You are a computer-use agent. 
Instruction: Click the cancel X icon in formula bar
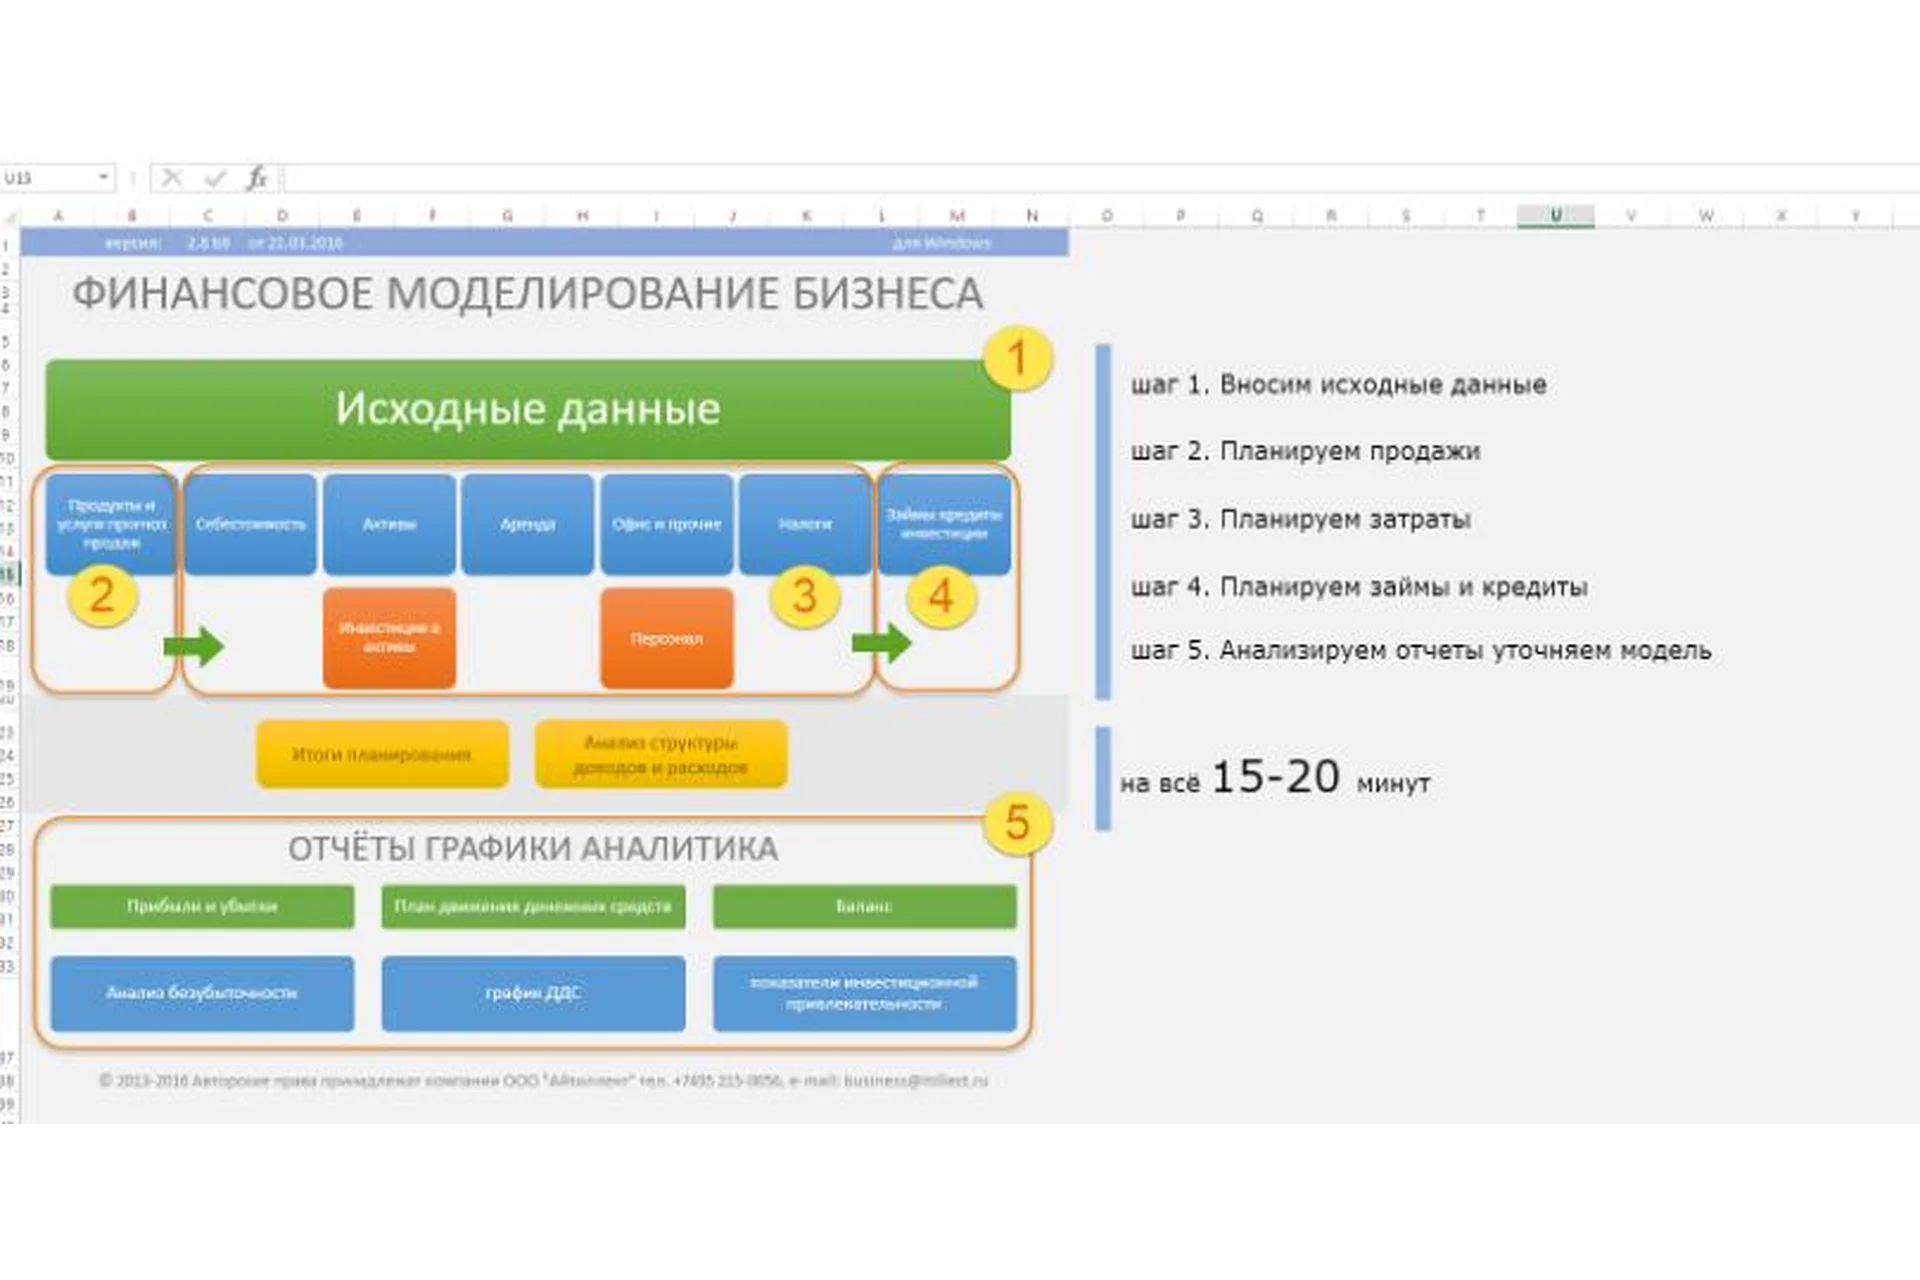(172, 178)
